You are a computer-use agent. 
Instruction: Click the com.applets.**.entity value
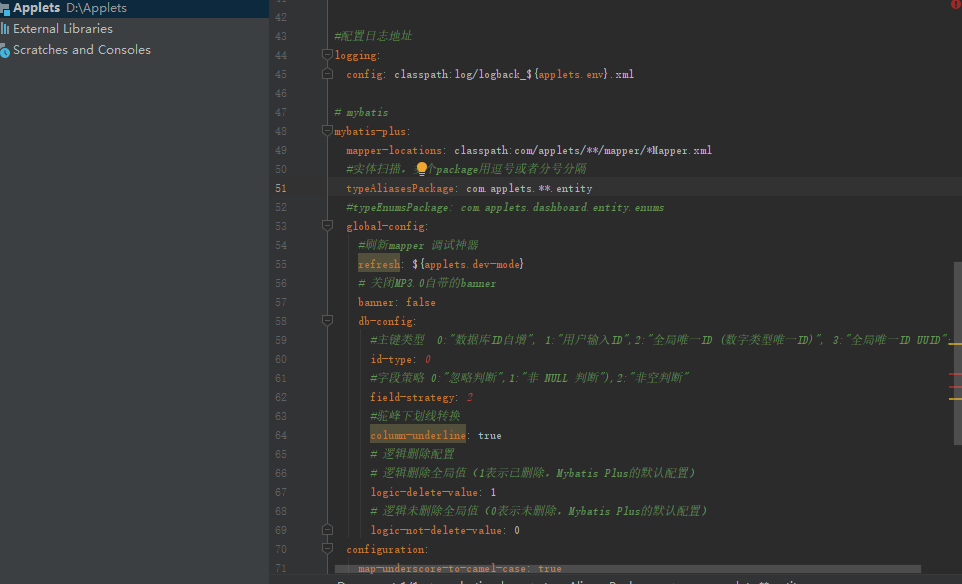[529, 188]
